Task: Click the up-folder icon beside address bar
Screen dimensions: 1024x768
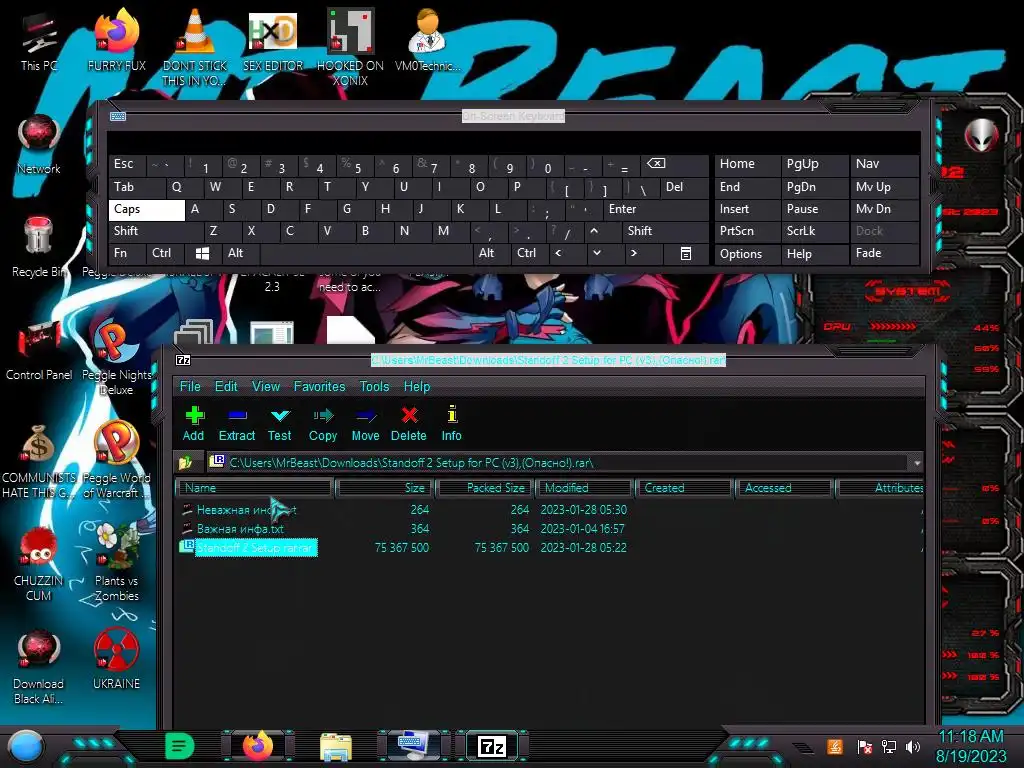Action: (185, 463)
